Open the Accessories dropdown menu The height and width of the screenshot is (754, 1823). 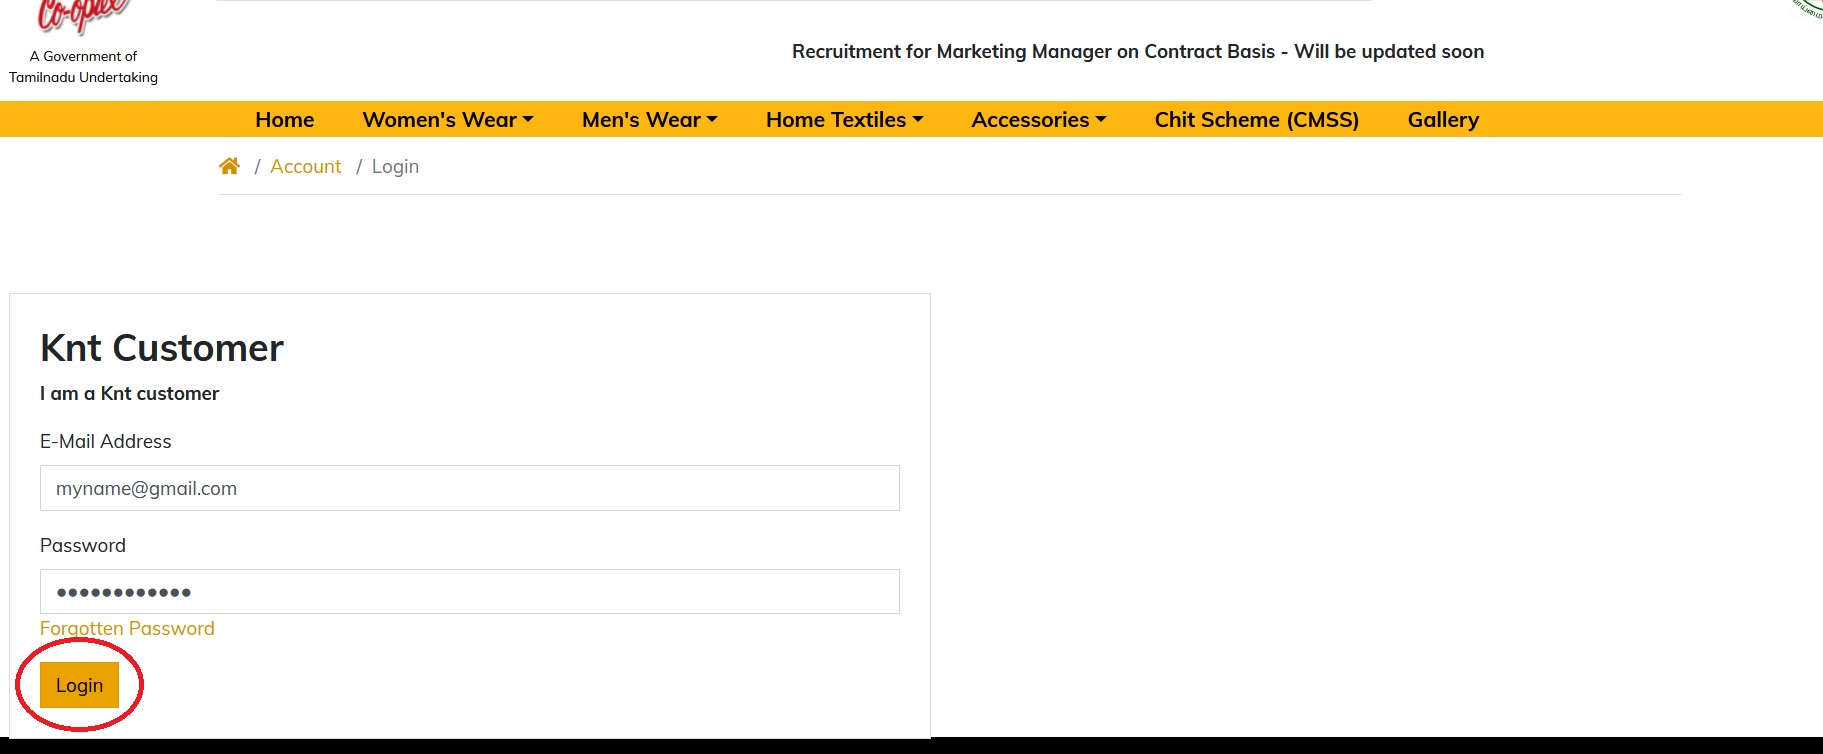point(1039,119)
